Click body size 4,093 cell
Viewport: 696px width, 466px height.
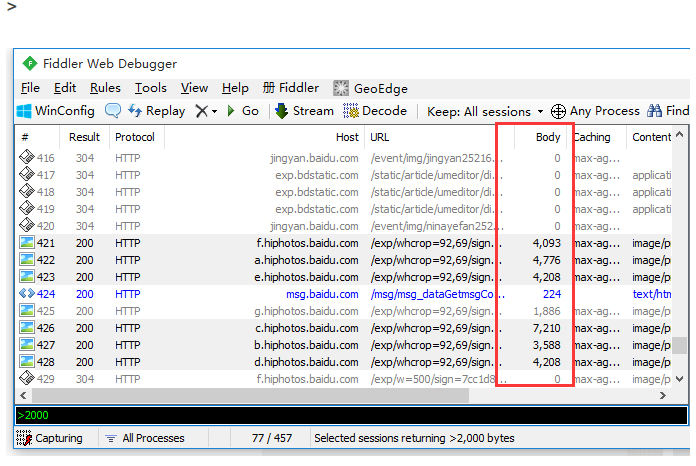[x=546, y=243]
